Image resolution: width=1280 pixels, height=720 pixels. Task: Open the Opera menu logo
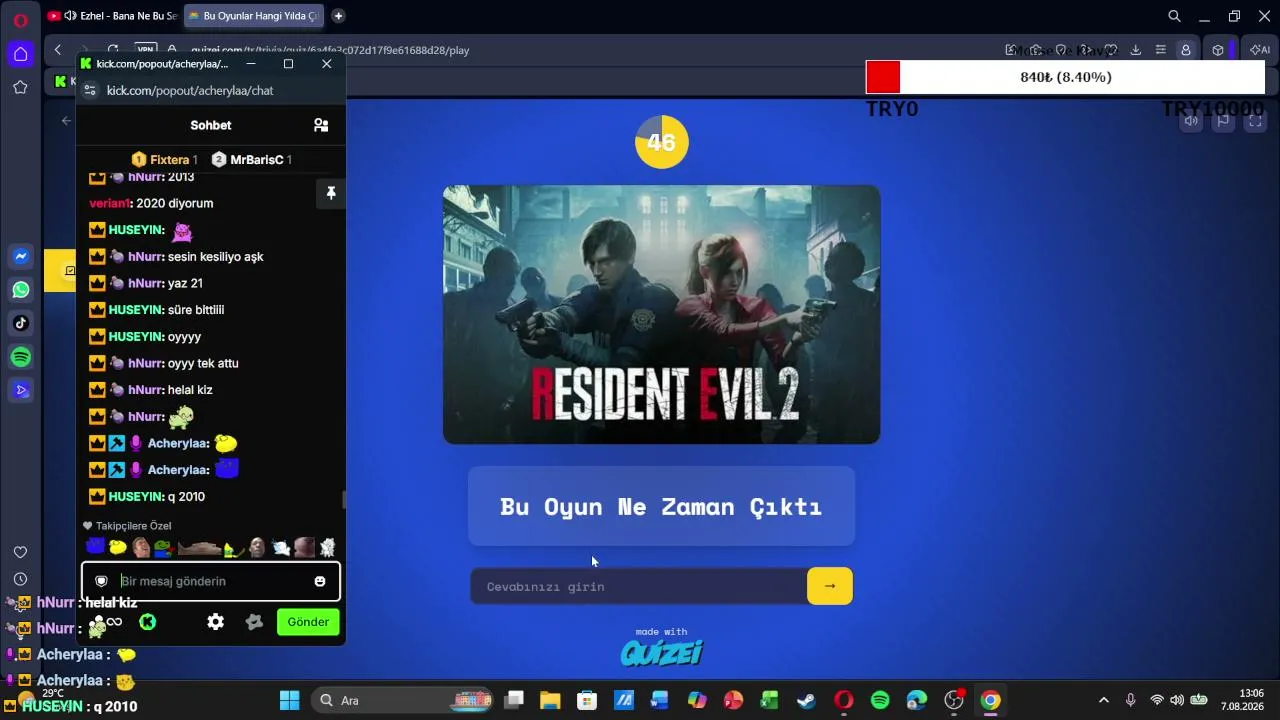coord(20,19)
